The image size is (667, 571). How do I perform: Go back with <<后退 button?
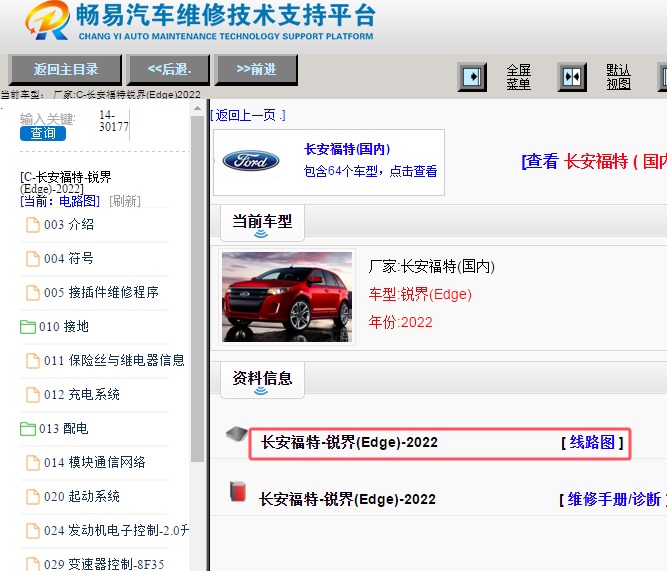click(169, 69)
